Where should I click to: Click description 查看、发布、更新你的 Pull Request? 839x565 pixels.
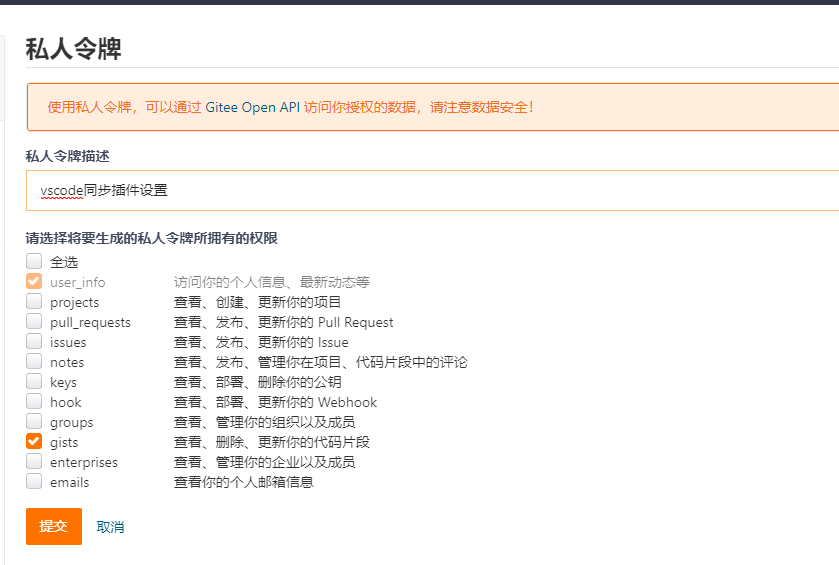[284, 322]
